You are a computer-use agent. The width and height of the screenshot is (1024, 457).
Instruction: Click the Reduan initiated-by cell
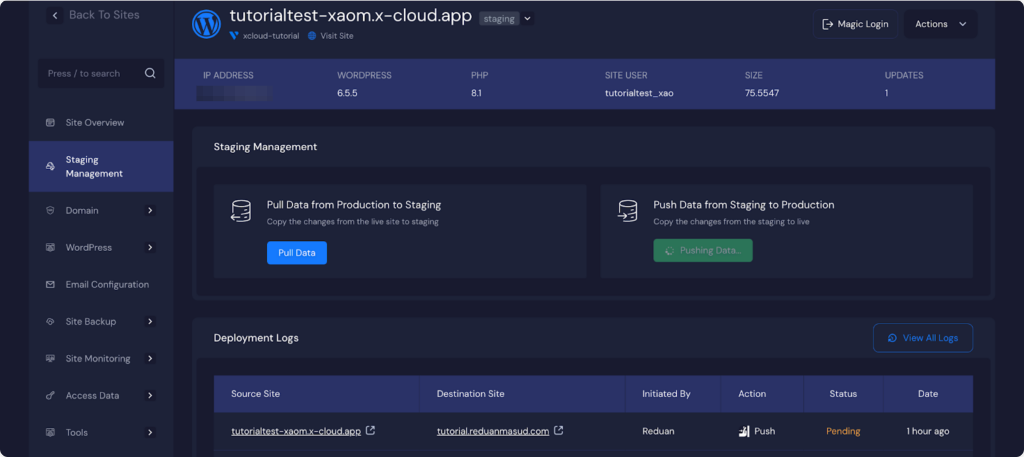pos(658,432)
